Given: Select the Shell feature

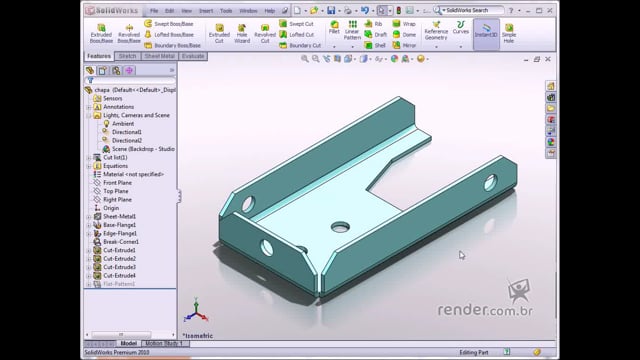Looking at the screenshot, I should 375,45.
